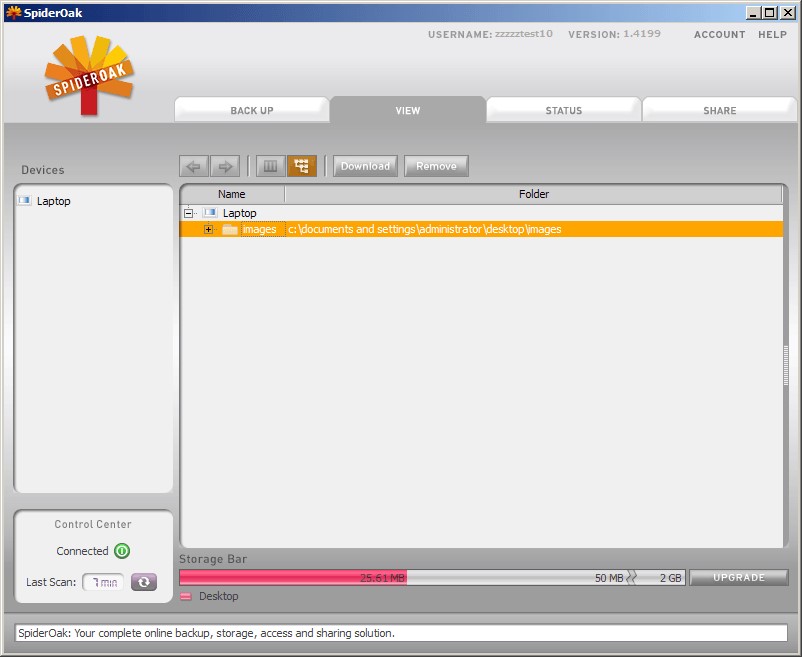Click the Connected status label
Screen dimensions: 802x657
pyautogui.click(x=82, y=551)
